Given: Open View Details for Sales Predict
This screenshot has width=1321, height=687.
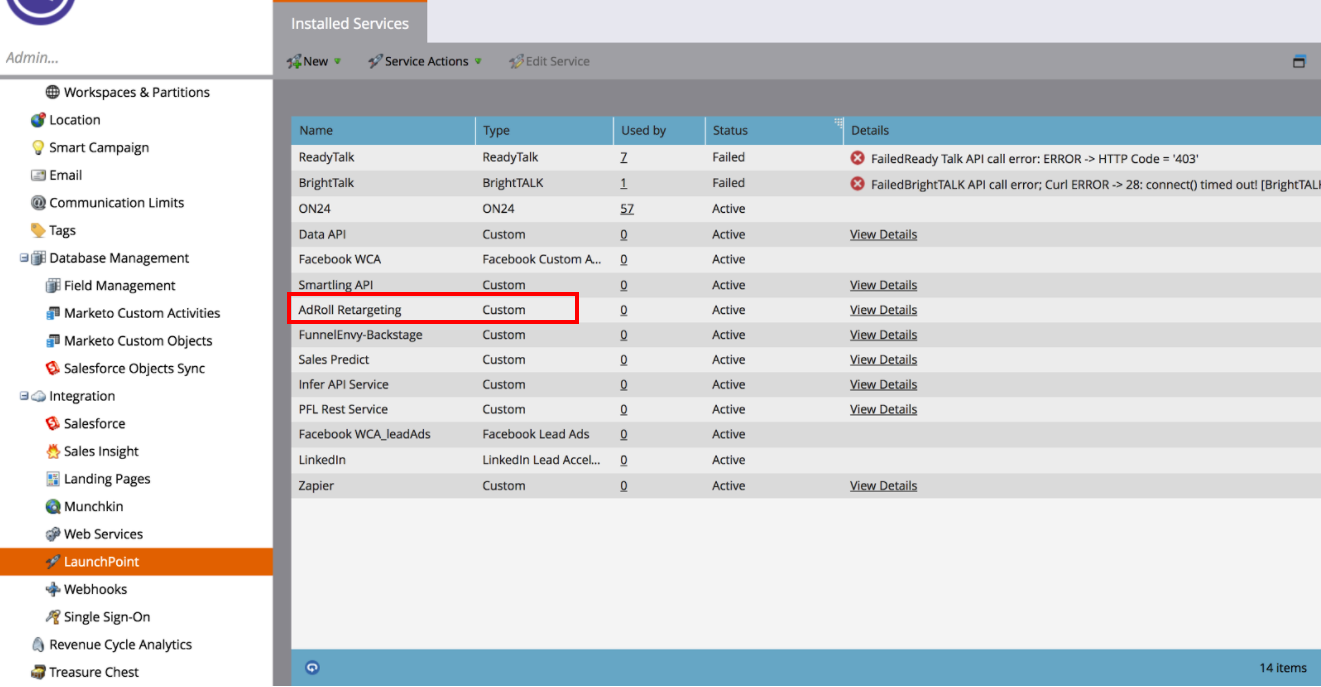Looking at the screenshot, I should point(883,360).
